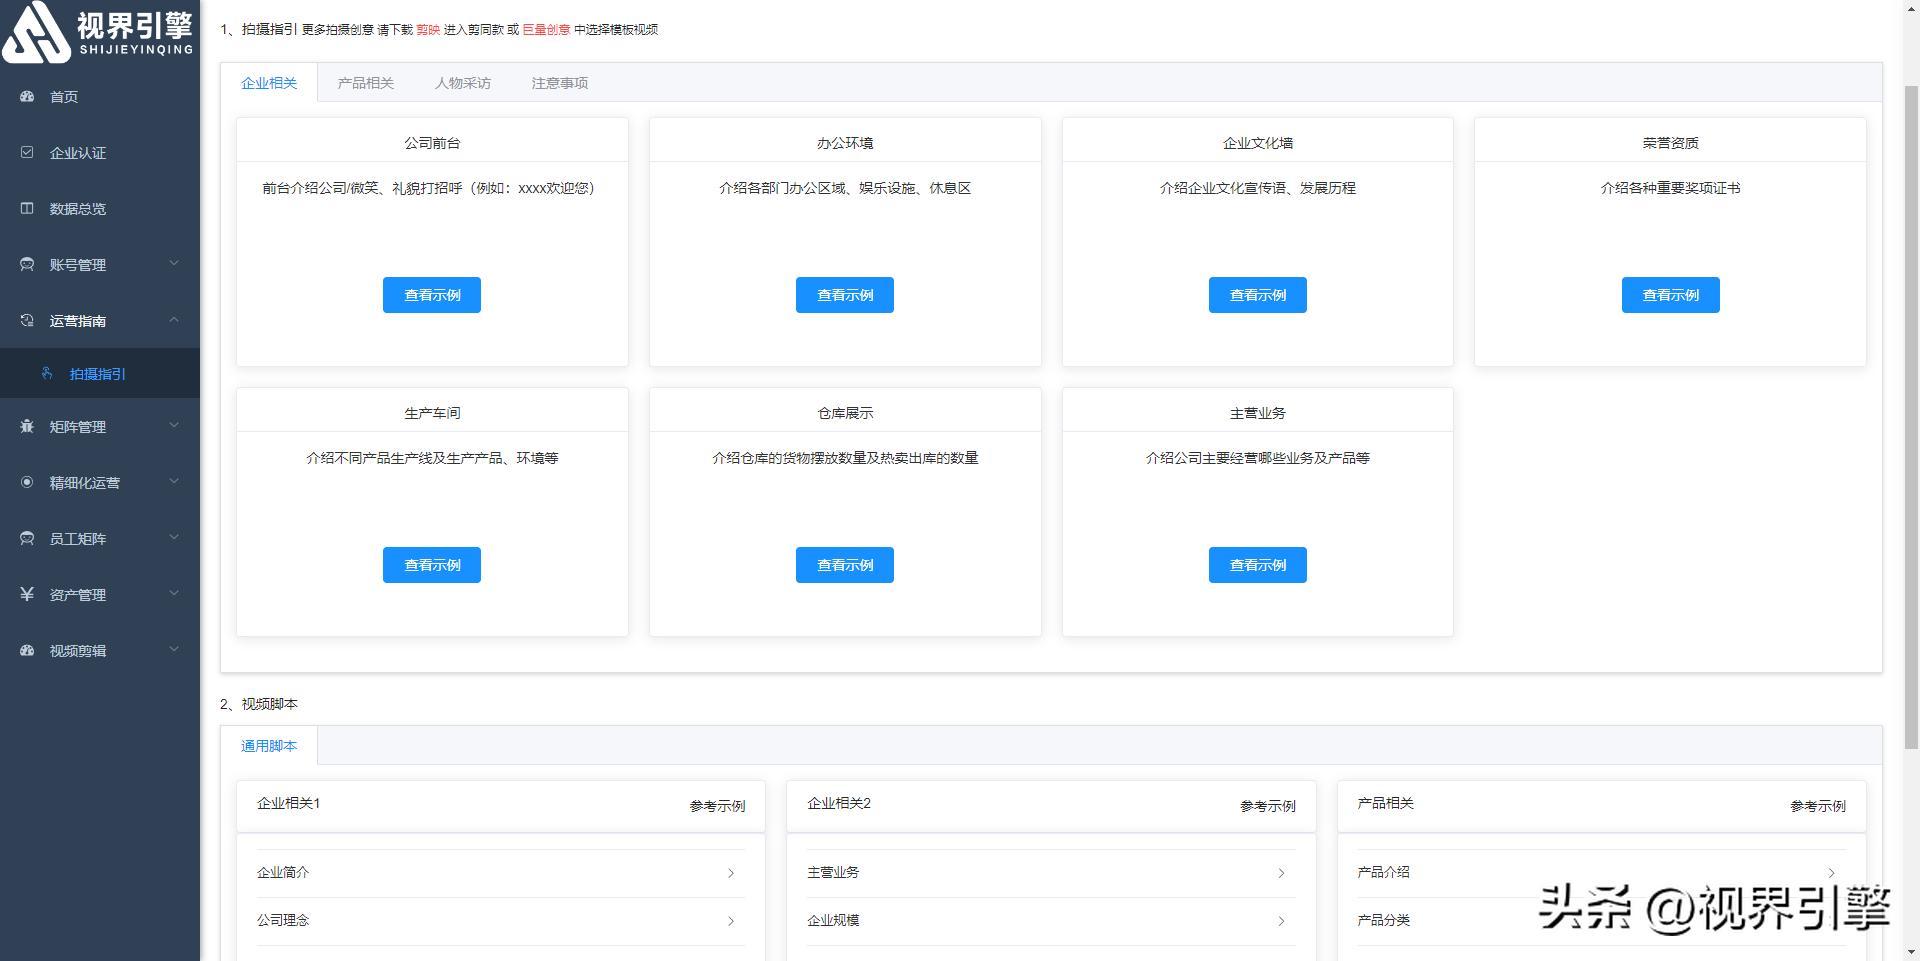Click the 账号管理 account icon
Screen dimensions: 1920x961
[27, 264]
